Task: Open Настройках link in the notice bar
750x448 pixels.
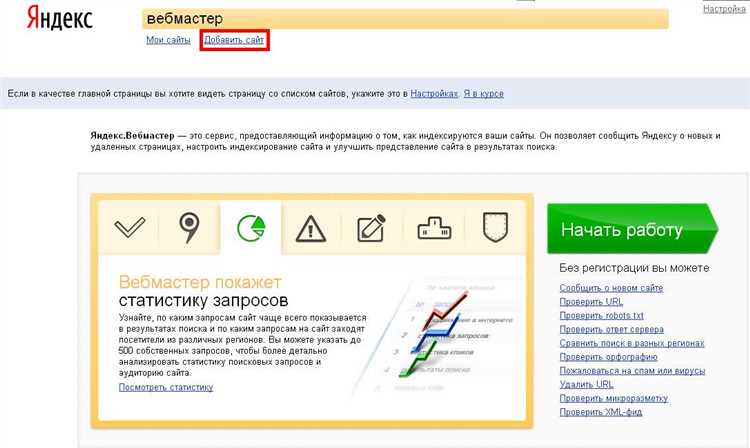Action: [x=434, y=94]
